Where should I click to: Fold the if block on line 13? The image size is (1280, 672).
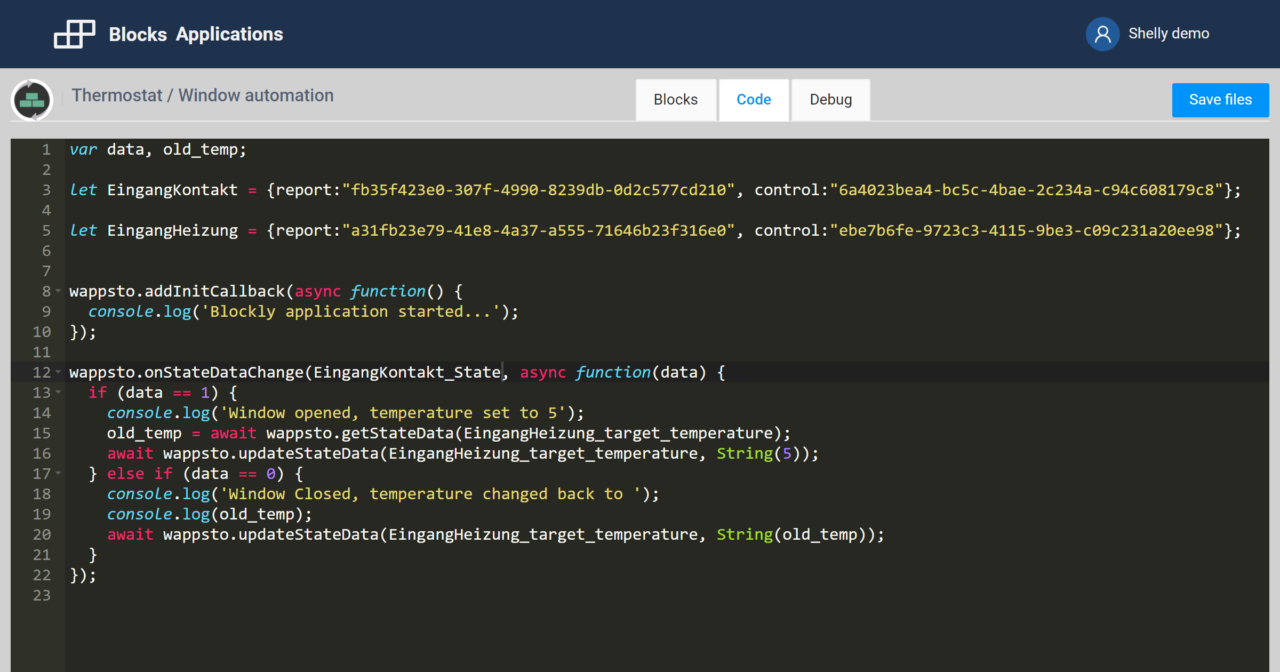(x=58, y=393)
